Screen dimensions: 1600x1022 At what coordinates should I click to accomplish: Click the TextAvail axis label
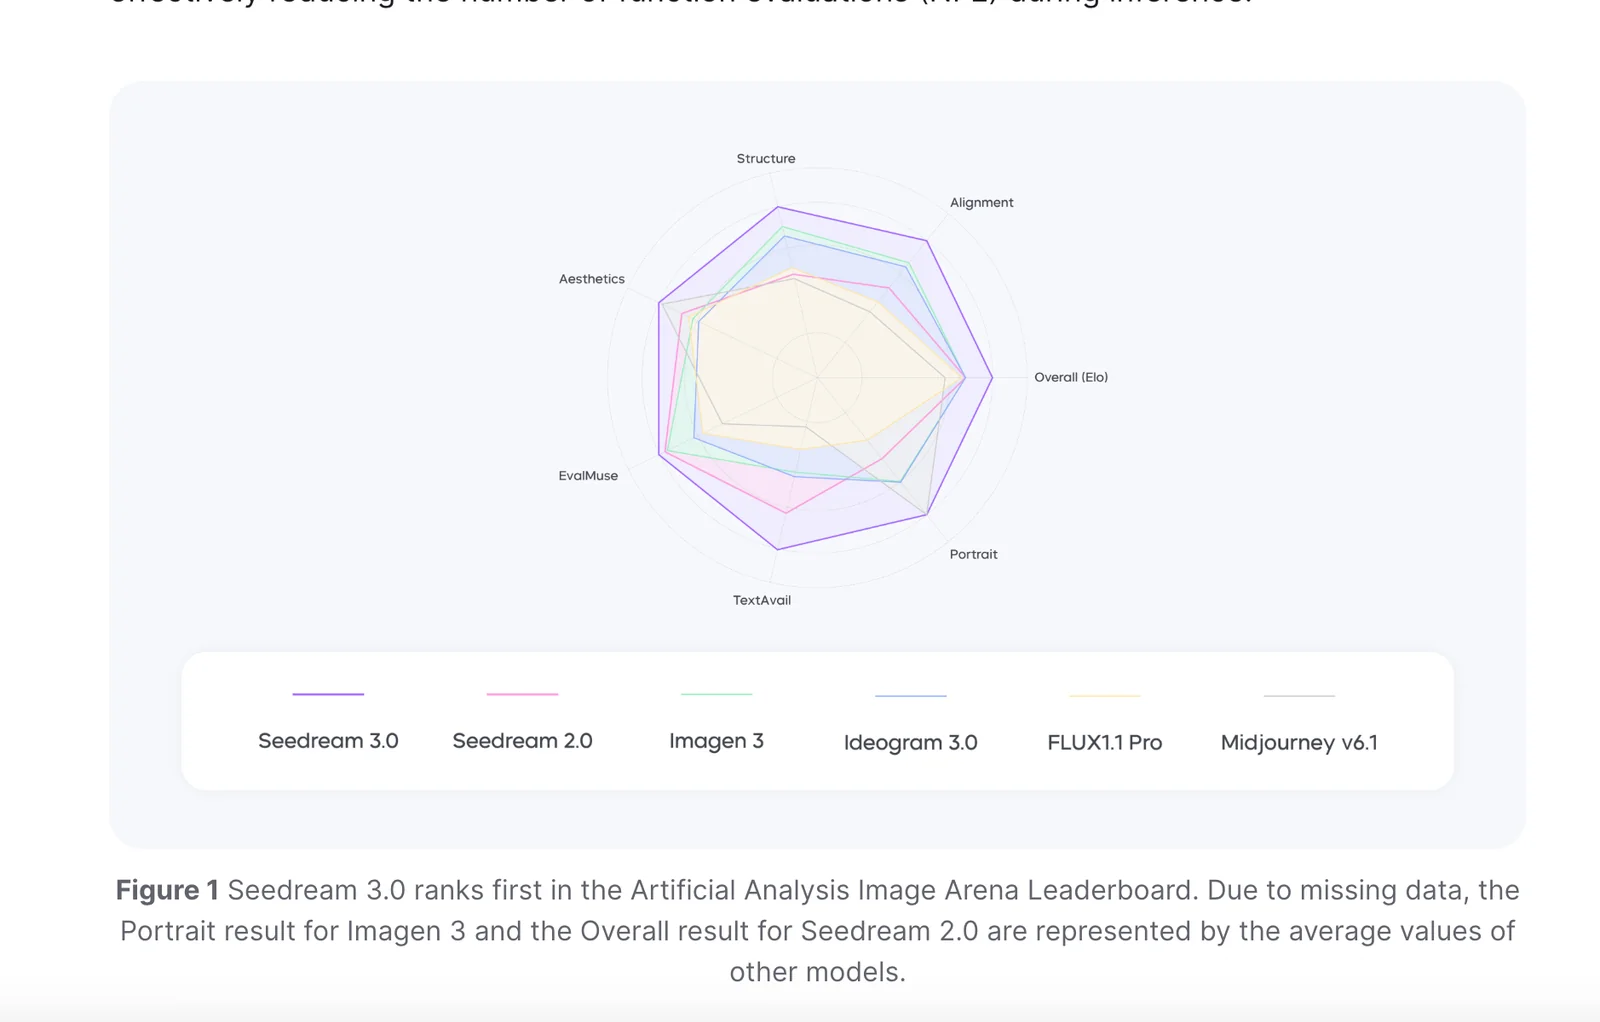[762, 600]
